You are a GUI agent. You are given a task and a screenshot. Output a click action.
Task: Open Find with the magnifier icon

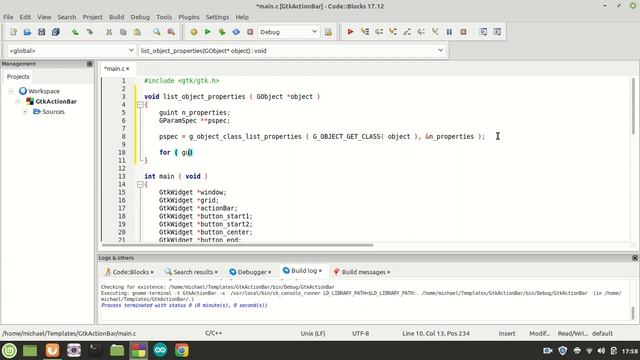pyautogui.click(x=157, y=32)
